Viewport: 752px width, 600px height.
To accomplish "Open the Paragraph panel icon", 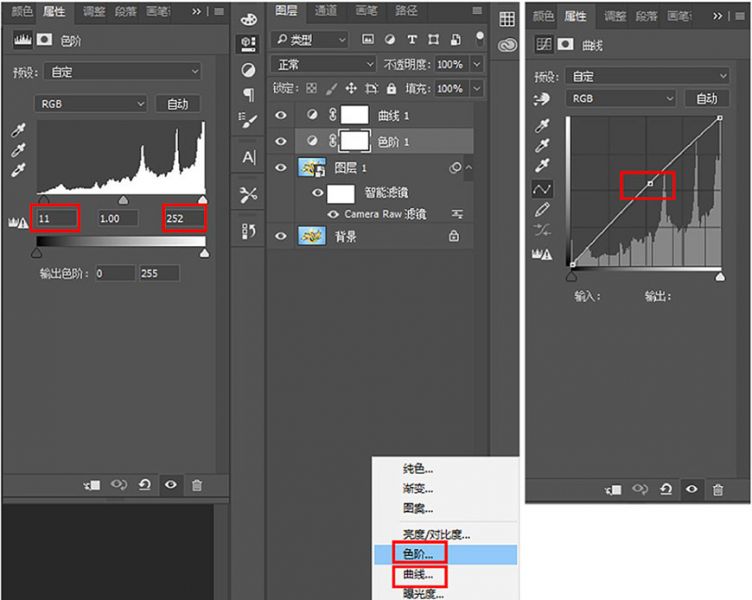I will 249,94.
